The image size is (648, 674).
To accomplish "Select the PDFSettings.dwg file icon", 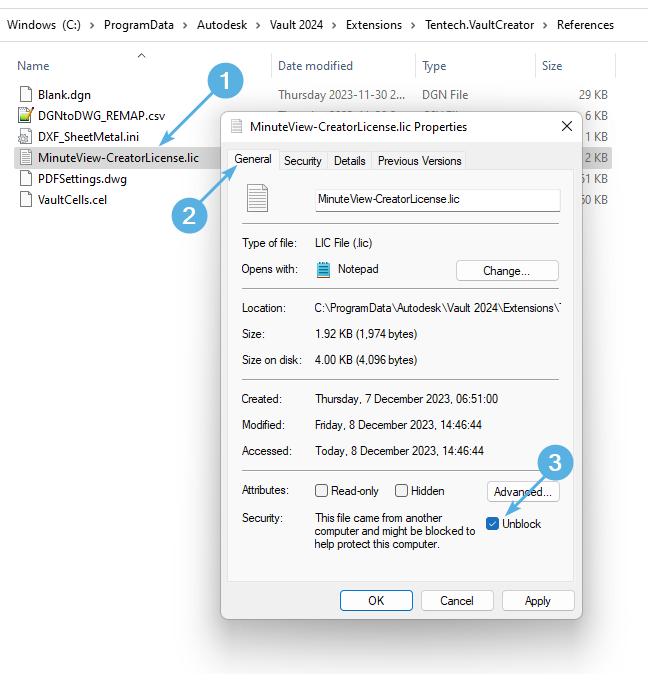I will [26, 178].
